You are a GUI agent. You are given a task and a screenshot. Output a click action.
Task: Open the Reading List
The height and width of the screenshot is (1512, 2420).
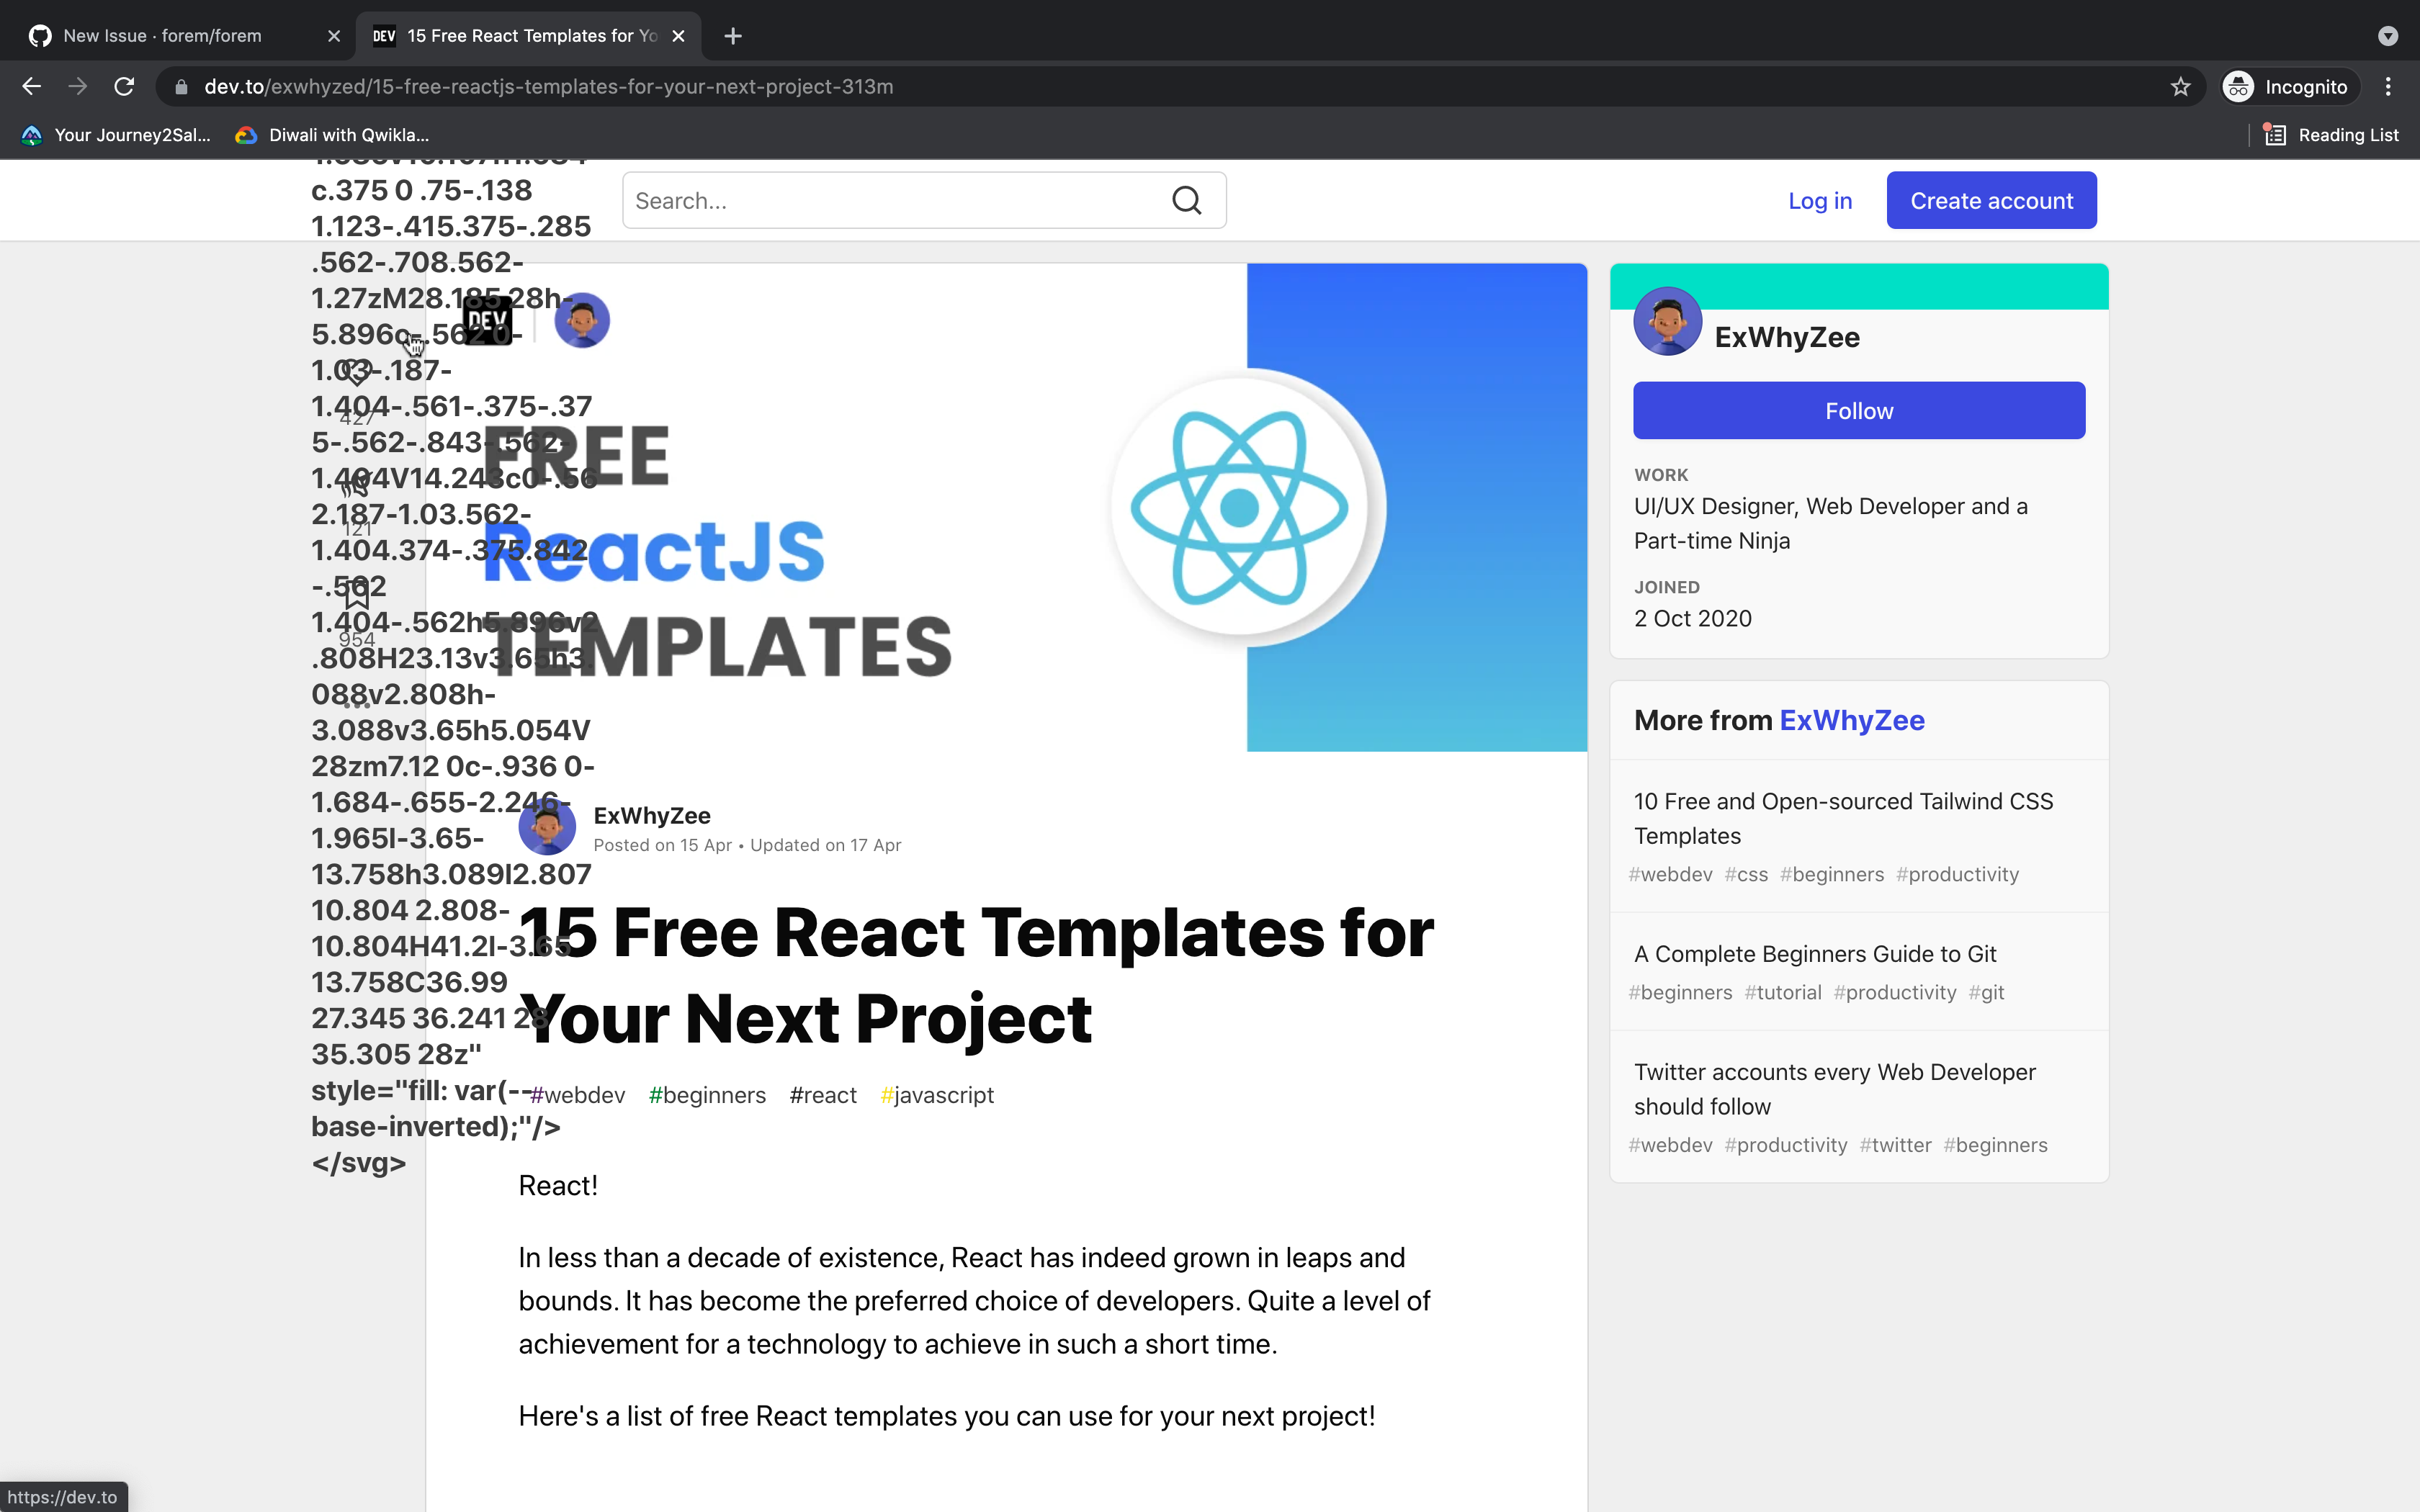click(2332, 135)
